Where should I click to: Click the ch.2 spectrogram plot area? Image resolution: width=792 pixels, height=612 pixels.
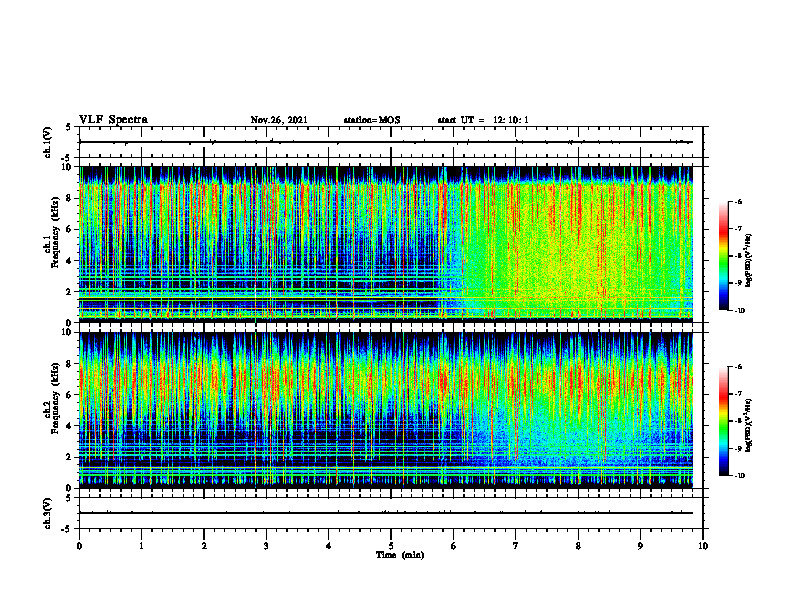pyautogui.click(x=386, y=410)
